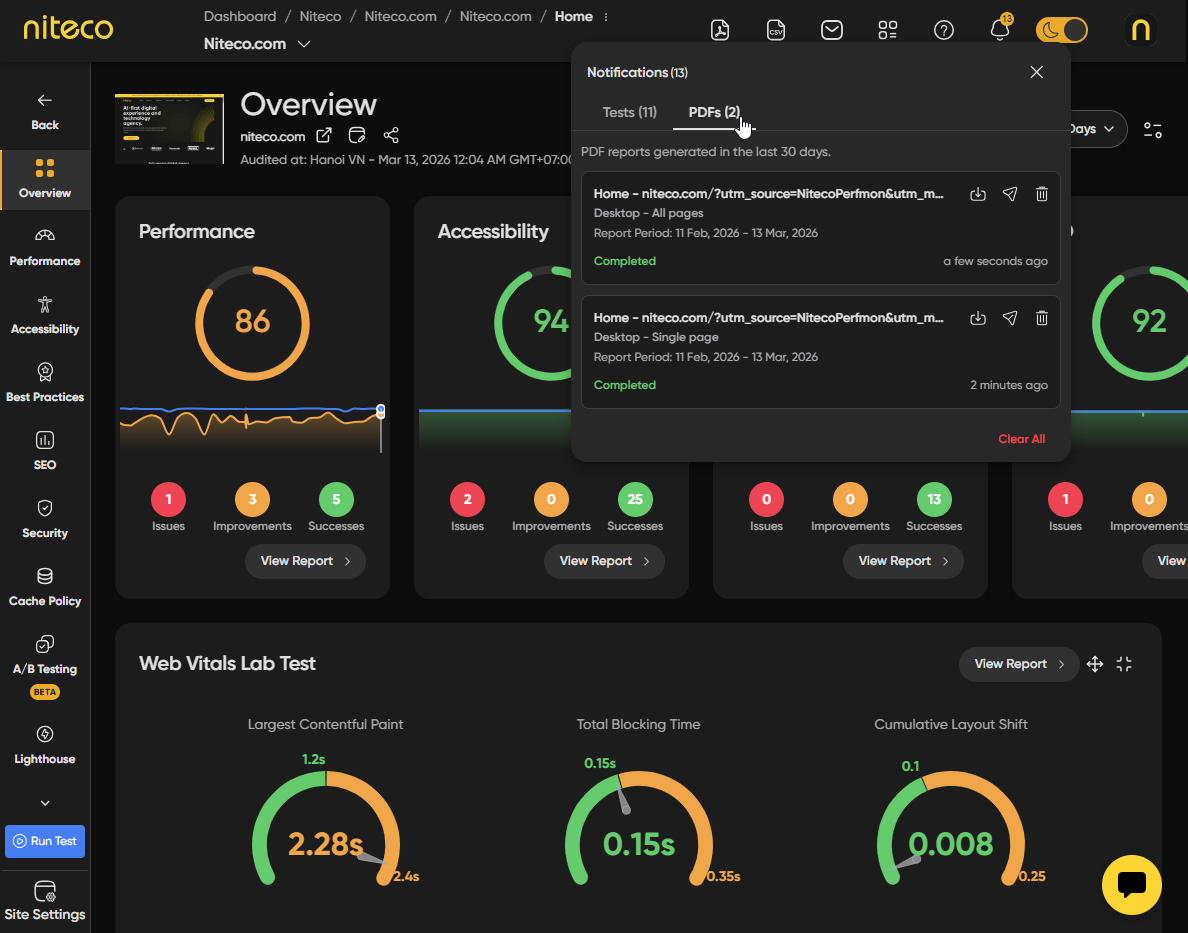Click the PDF export icon in header

click(720, 30)
